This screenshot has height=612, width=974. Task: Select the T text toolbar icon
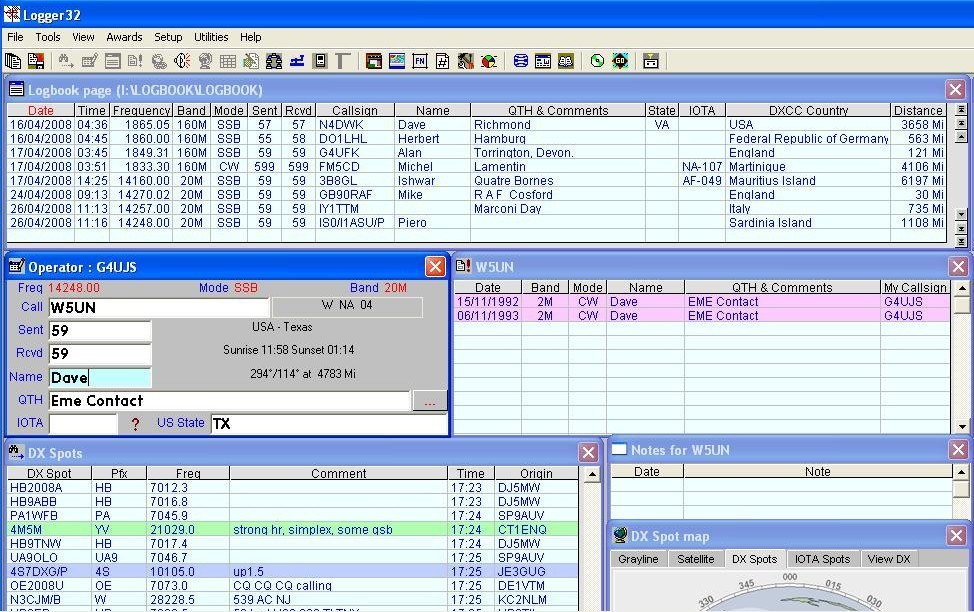pyautogui.click(x=339, y=61)
